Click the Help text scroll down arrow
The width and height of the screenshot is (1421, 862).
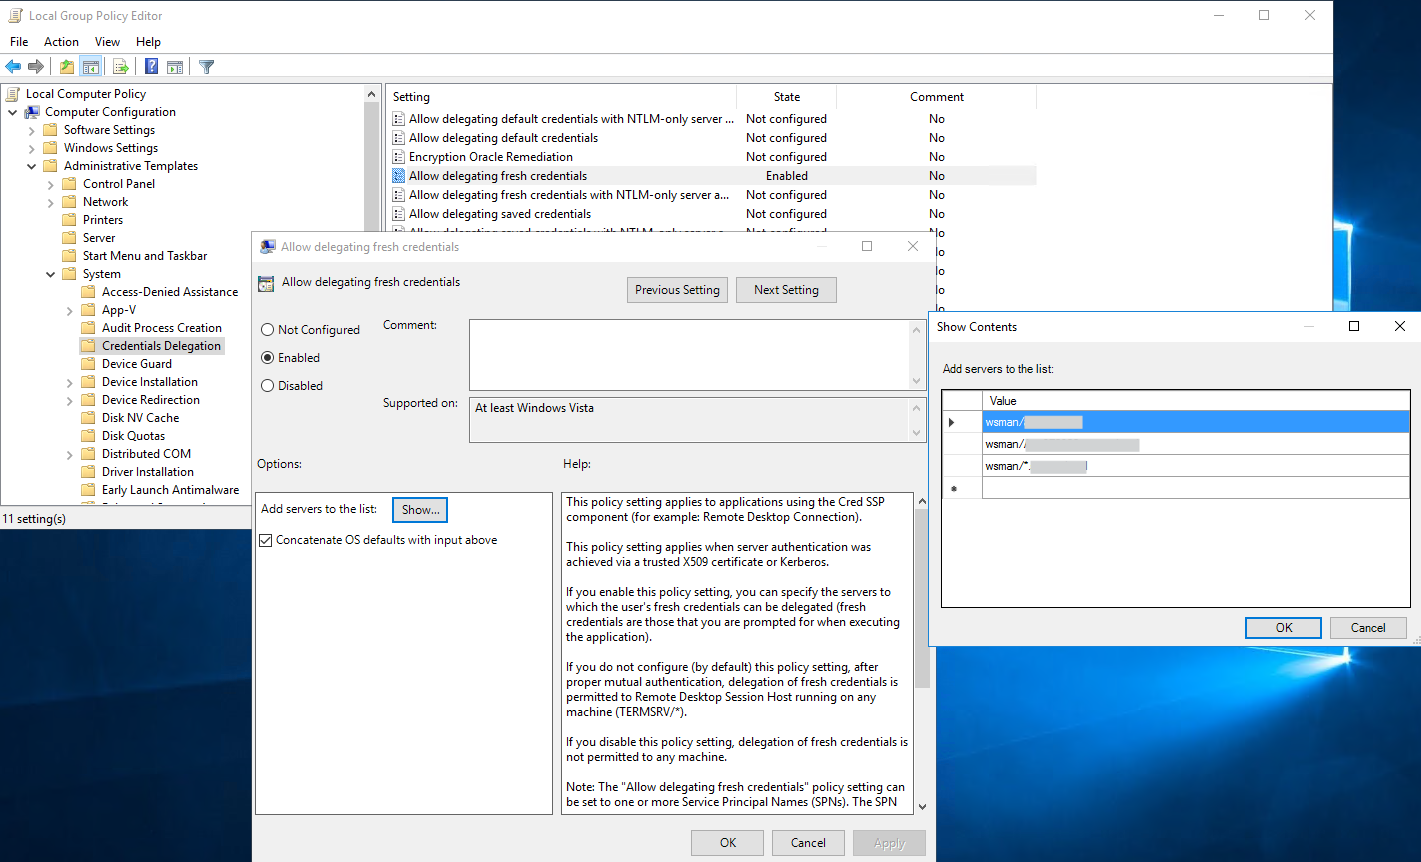click(x=922, y=807)
